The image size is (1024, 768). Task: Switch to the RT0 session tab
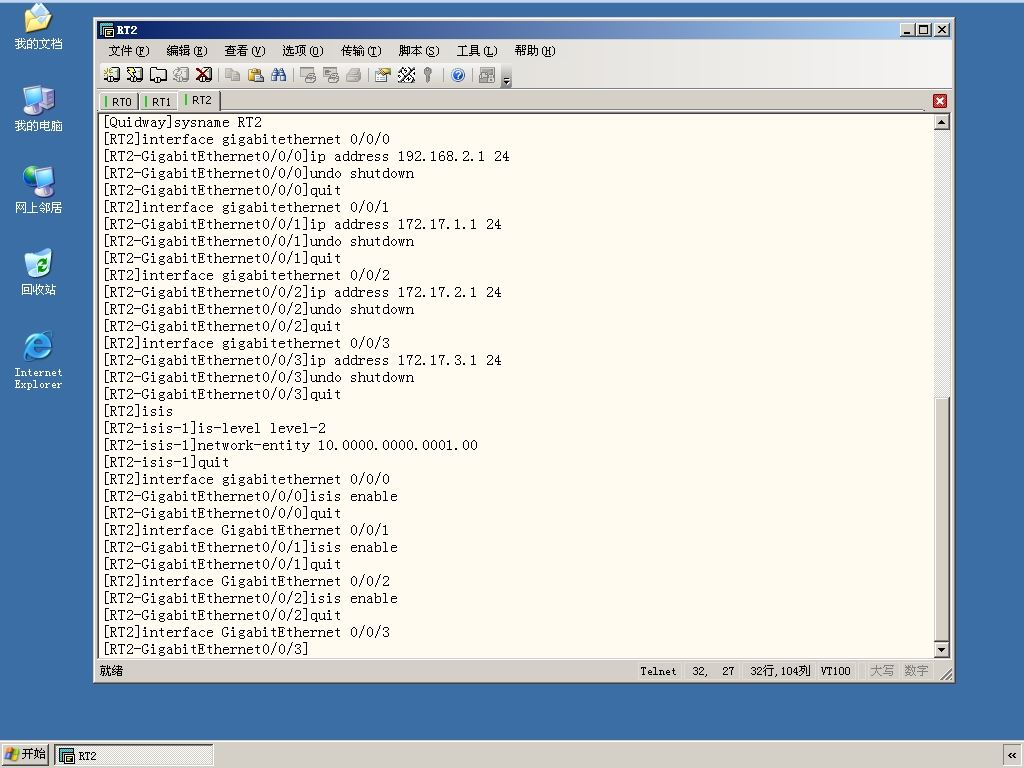tap(120, 101)
